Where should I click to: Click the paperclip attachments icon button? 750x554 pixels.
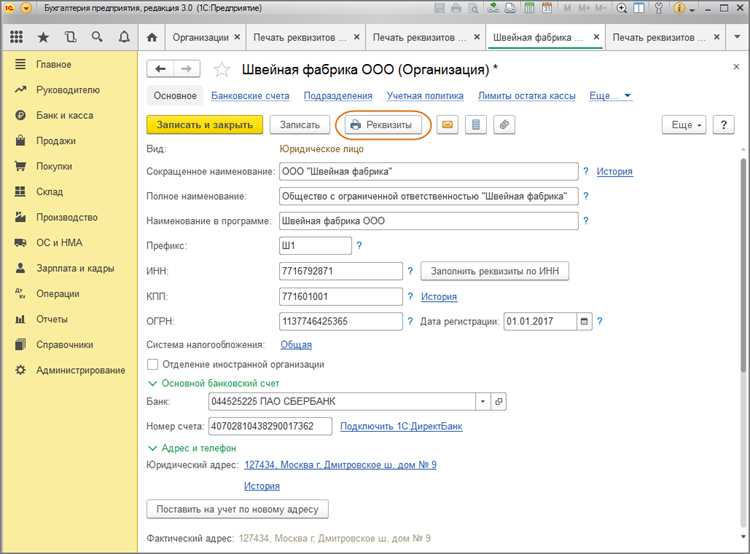504,125
